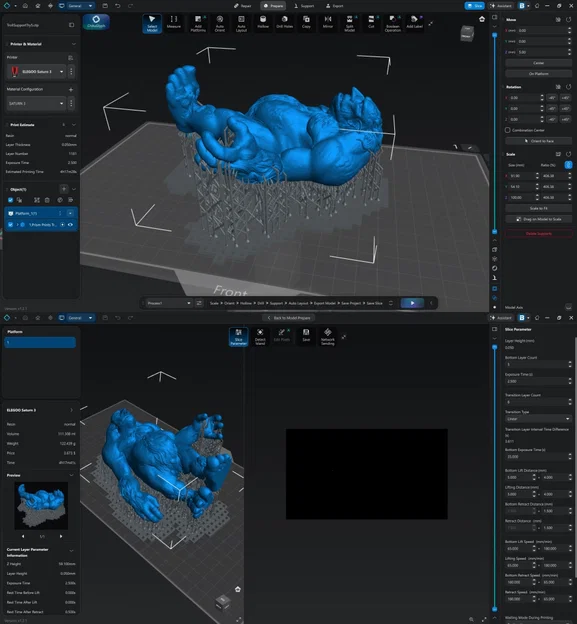The height and width of the screenshot is (624, 577).
Task: Click the red Delete Supports button
Action: pos(538,234)
